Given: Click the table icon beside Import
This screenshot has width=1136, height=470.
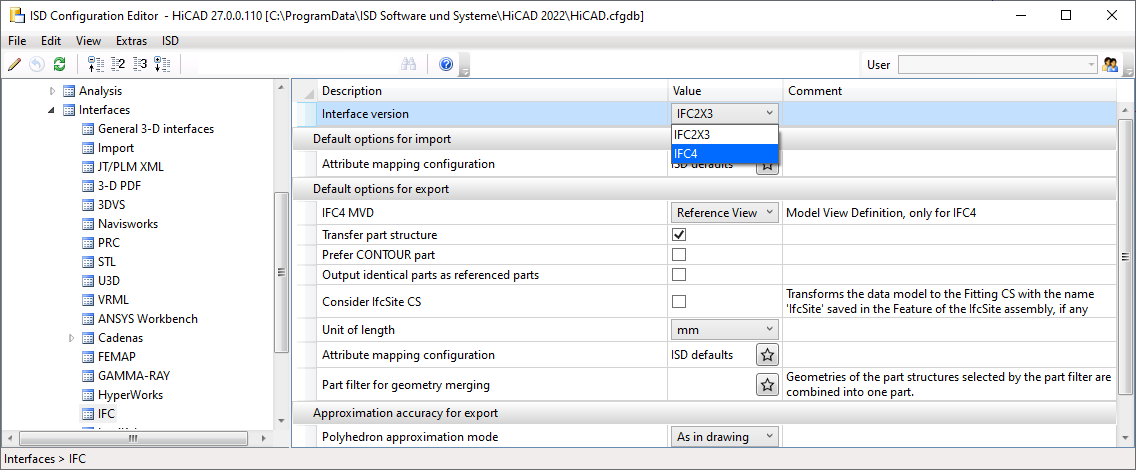Looking at the screenshot, I should [88, 148].
